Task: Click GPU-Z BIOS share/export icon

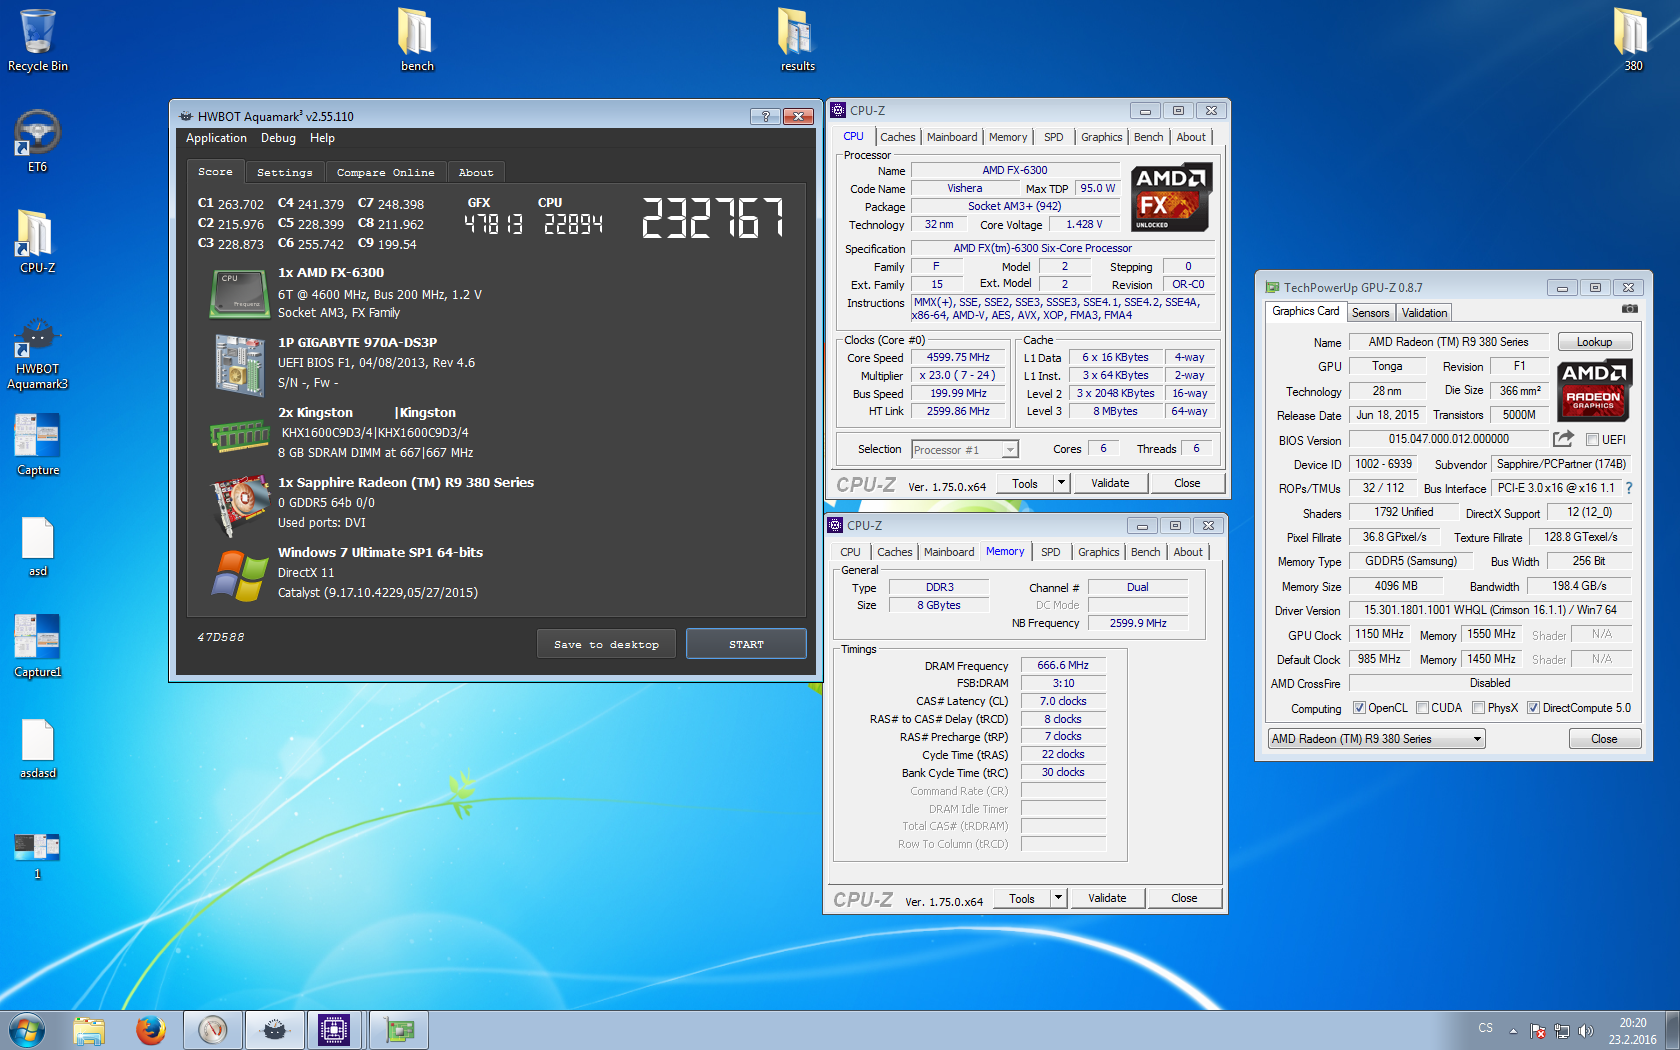Action: click(1563, 439)
